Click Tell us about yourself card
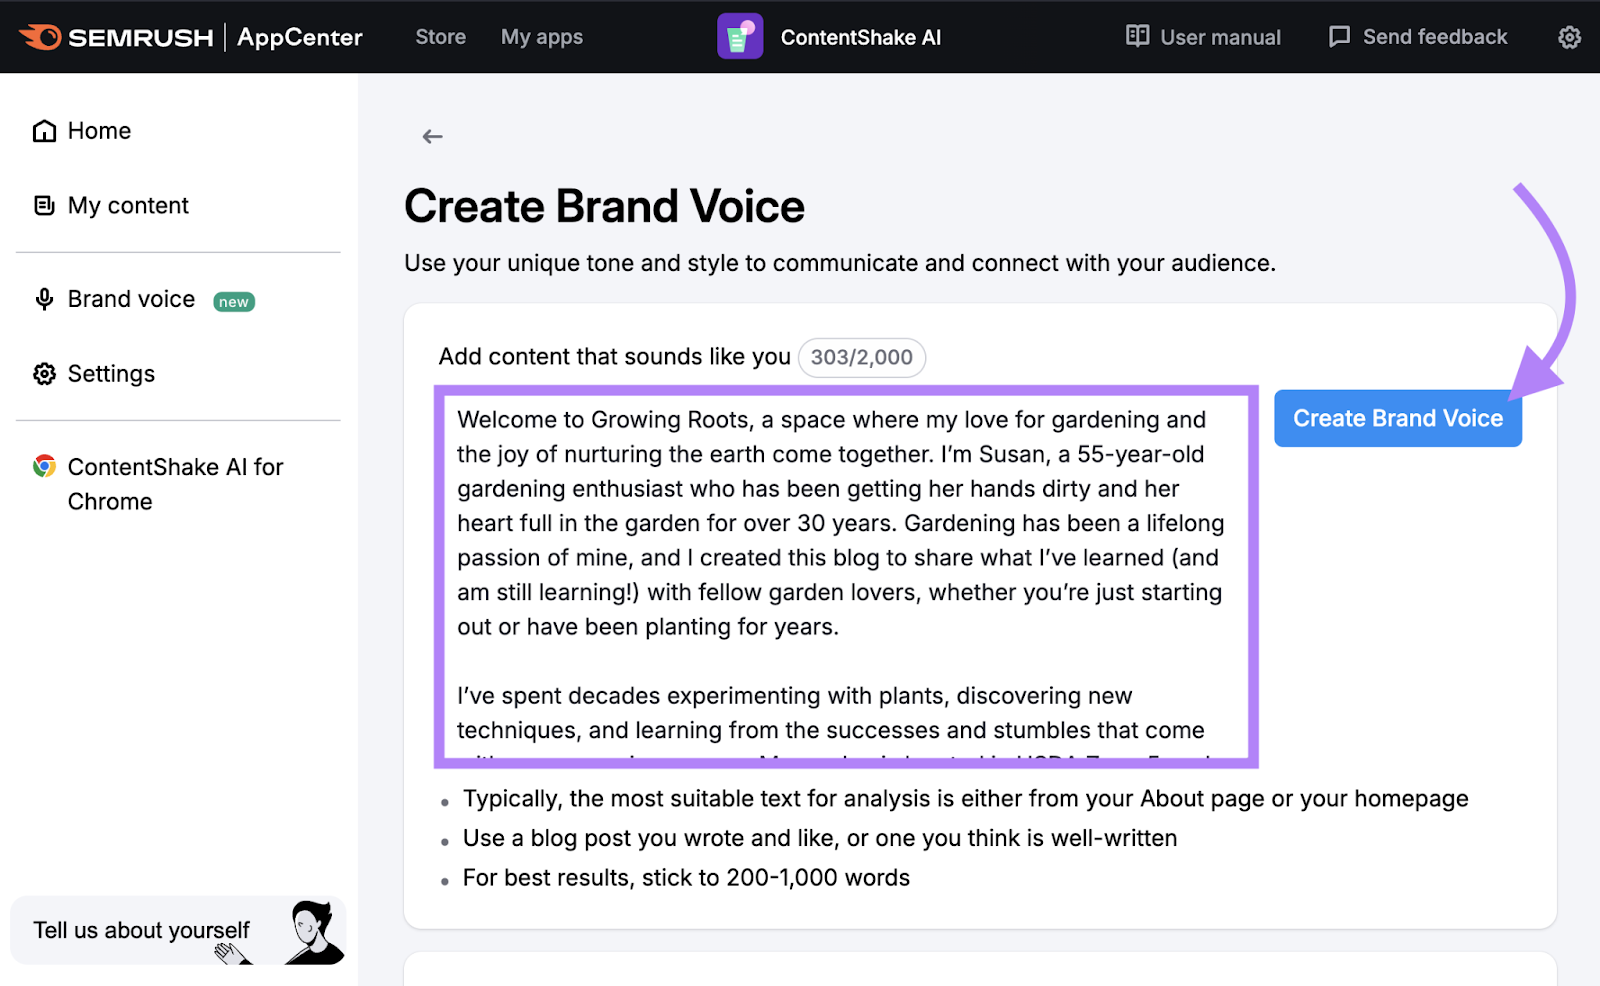This screenshot has height=986, width=1600. pos(178,930)
